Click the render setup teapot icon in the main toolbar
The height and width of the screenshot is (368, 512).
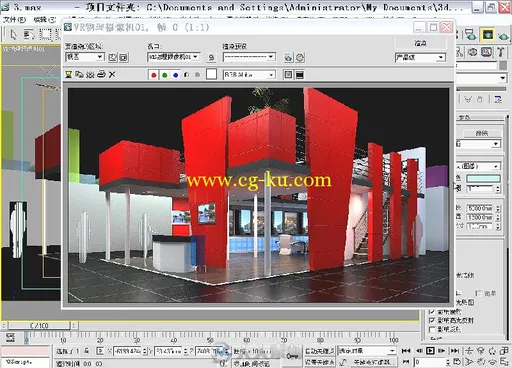(x=471, y=34)
